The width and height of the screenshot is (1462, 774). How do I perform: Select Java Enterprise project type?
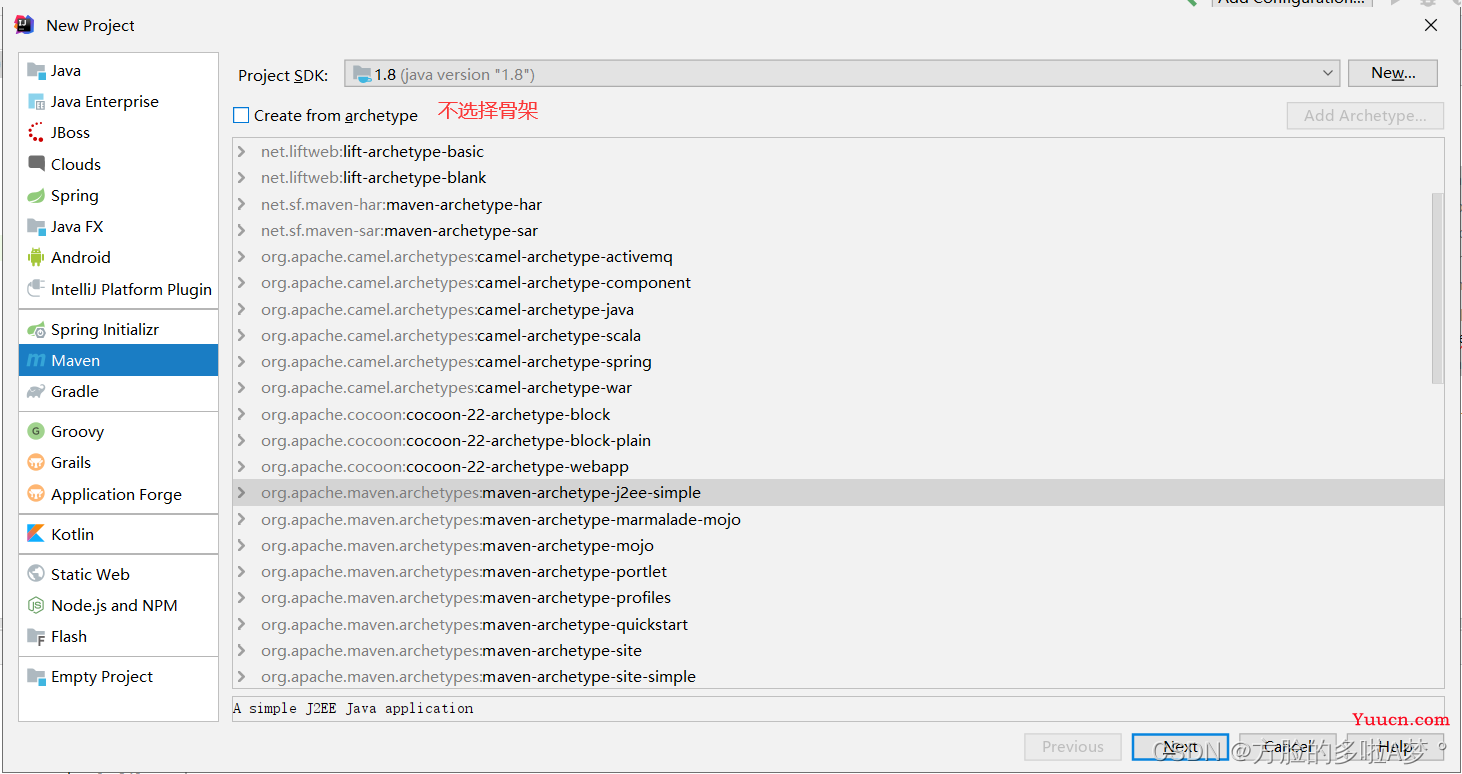[118, 102]
